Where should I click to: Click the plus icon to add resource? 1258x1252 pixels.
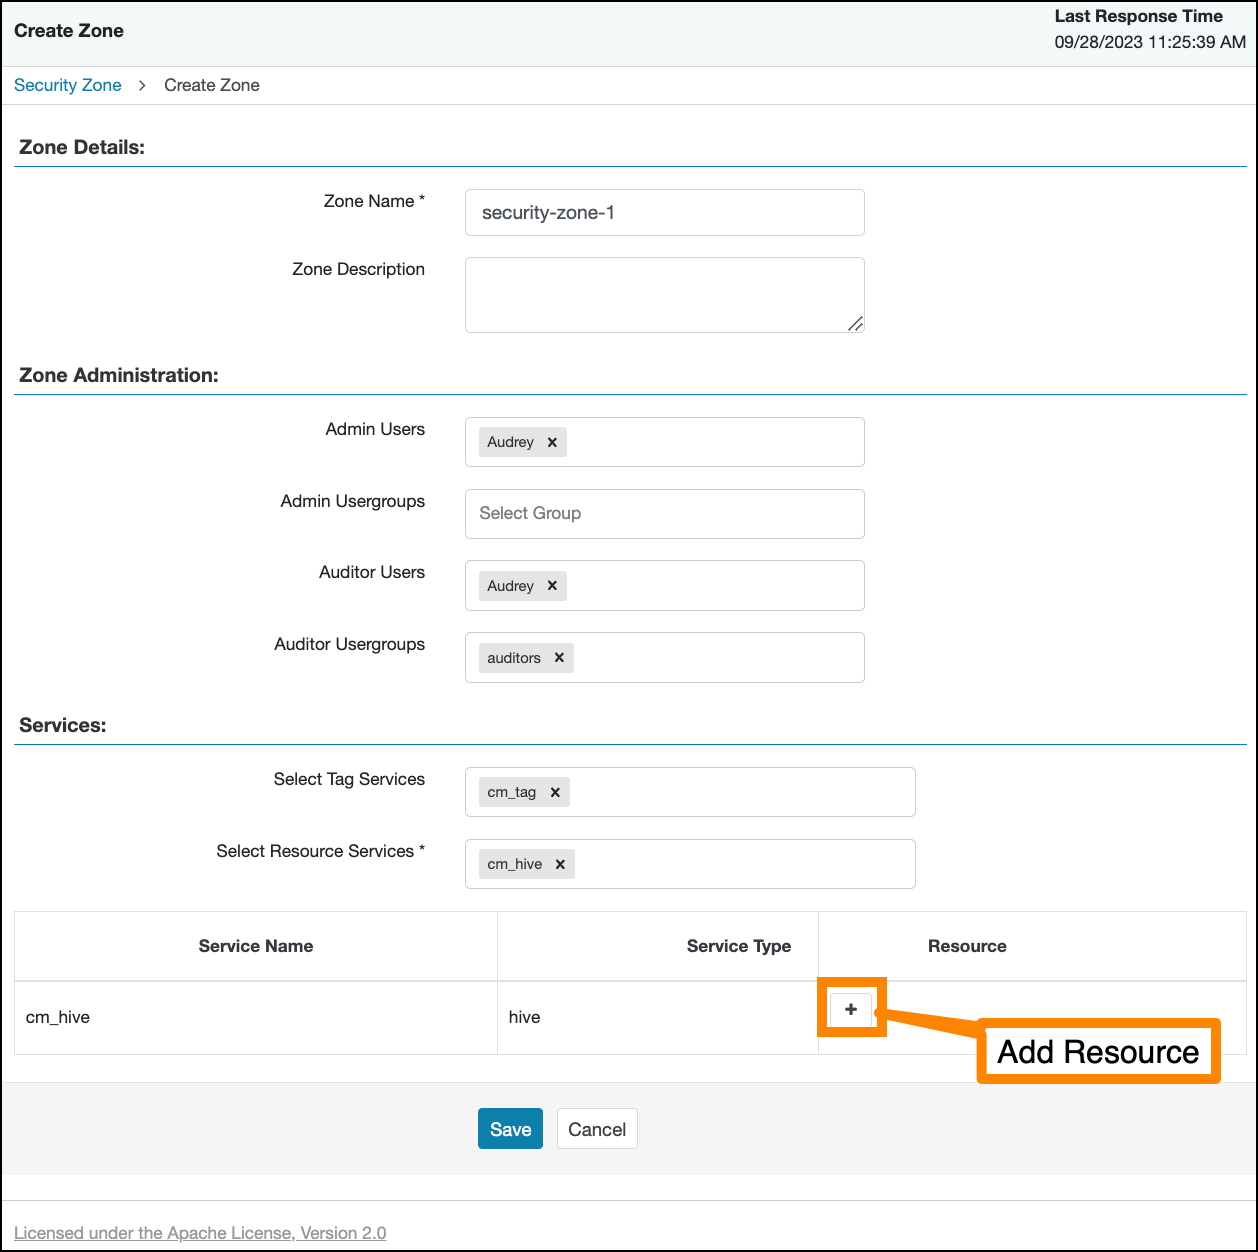(x=851, y=1009)
